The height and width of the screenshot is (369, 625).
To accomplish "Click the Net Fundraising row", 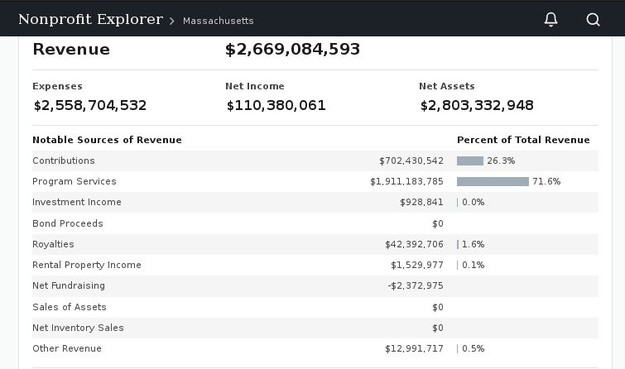I will pos(315,286).
